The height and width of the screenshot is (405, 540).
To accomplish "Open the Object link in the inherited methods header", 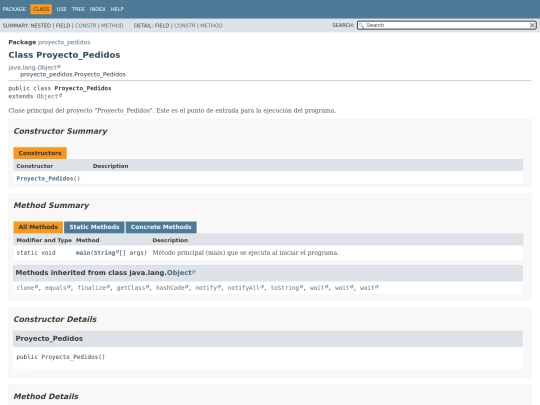I will point(181,273).
